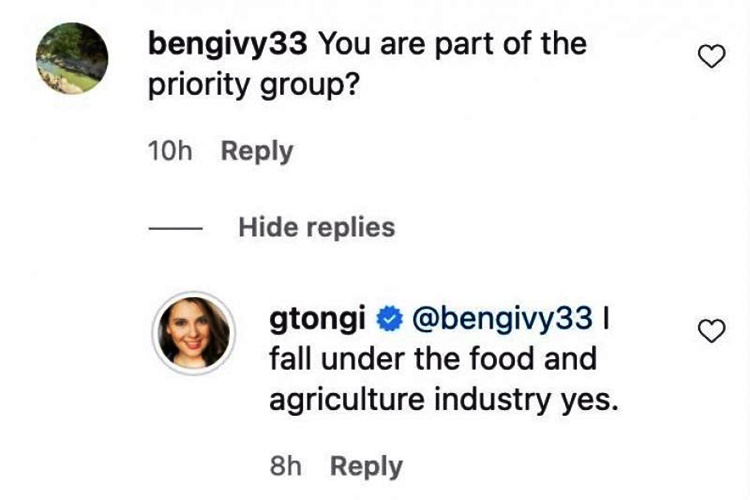Click the horizontal line beside Hide replies
The height and width of the screenshot is (500, 750).
coord(176,228)
